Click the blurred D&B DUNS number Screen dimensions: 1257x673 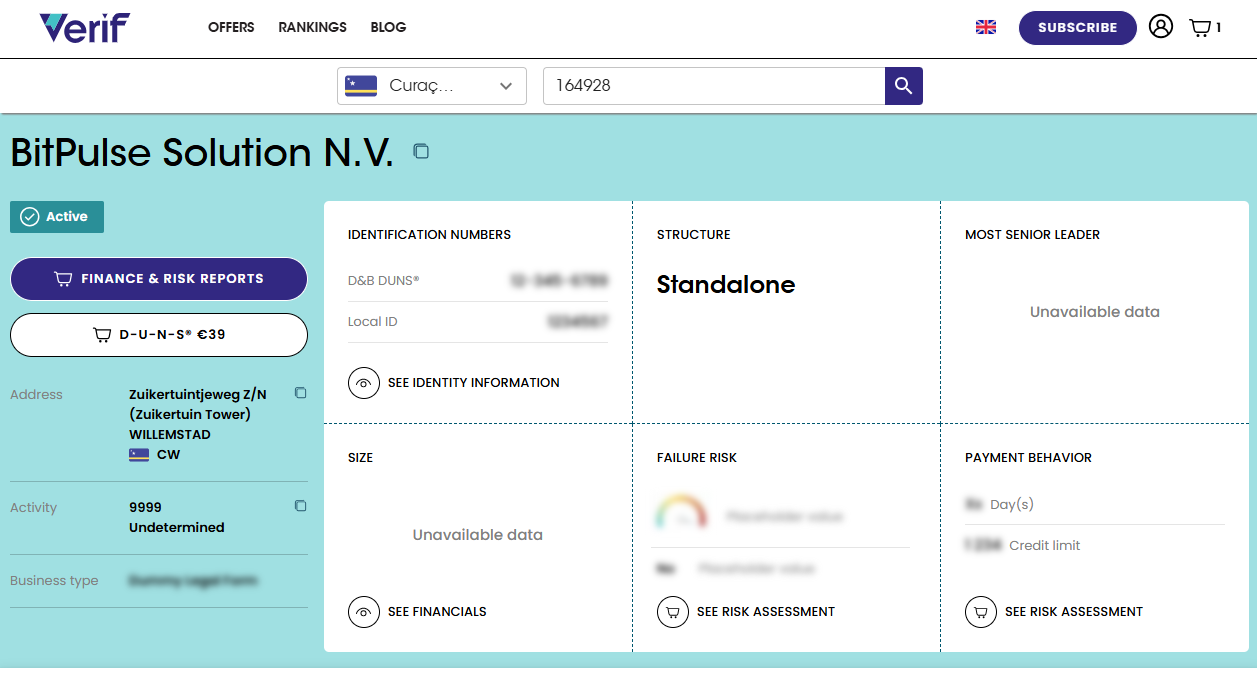point(559,281)
